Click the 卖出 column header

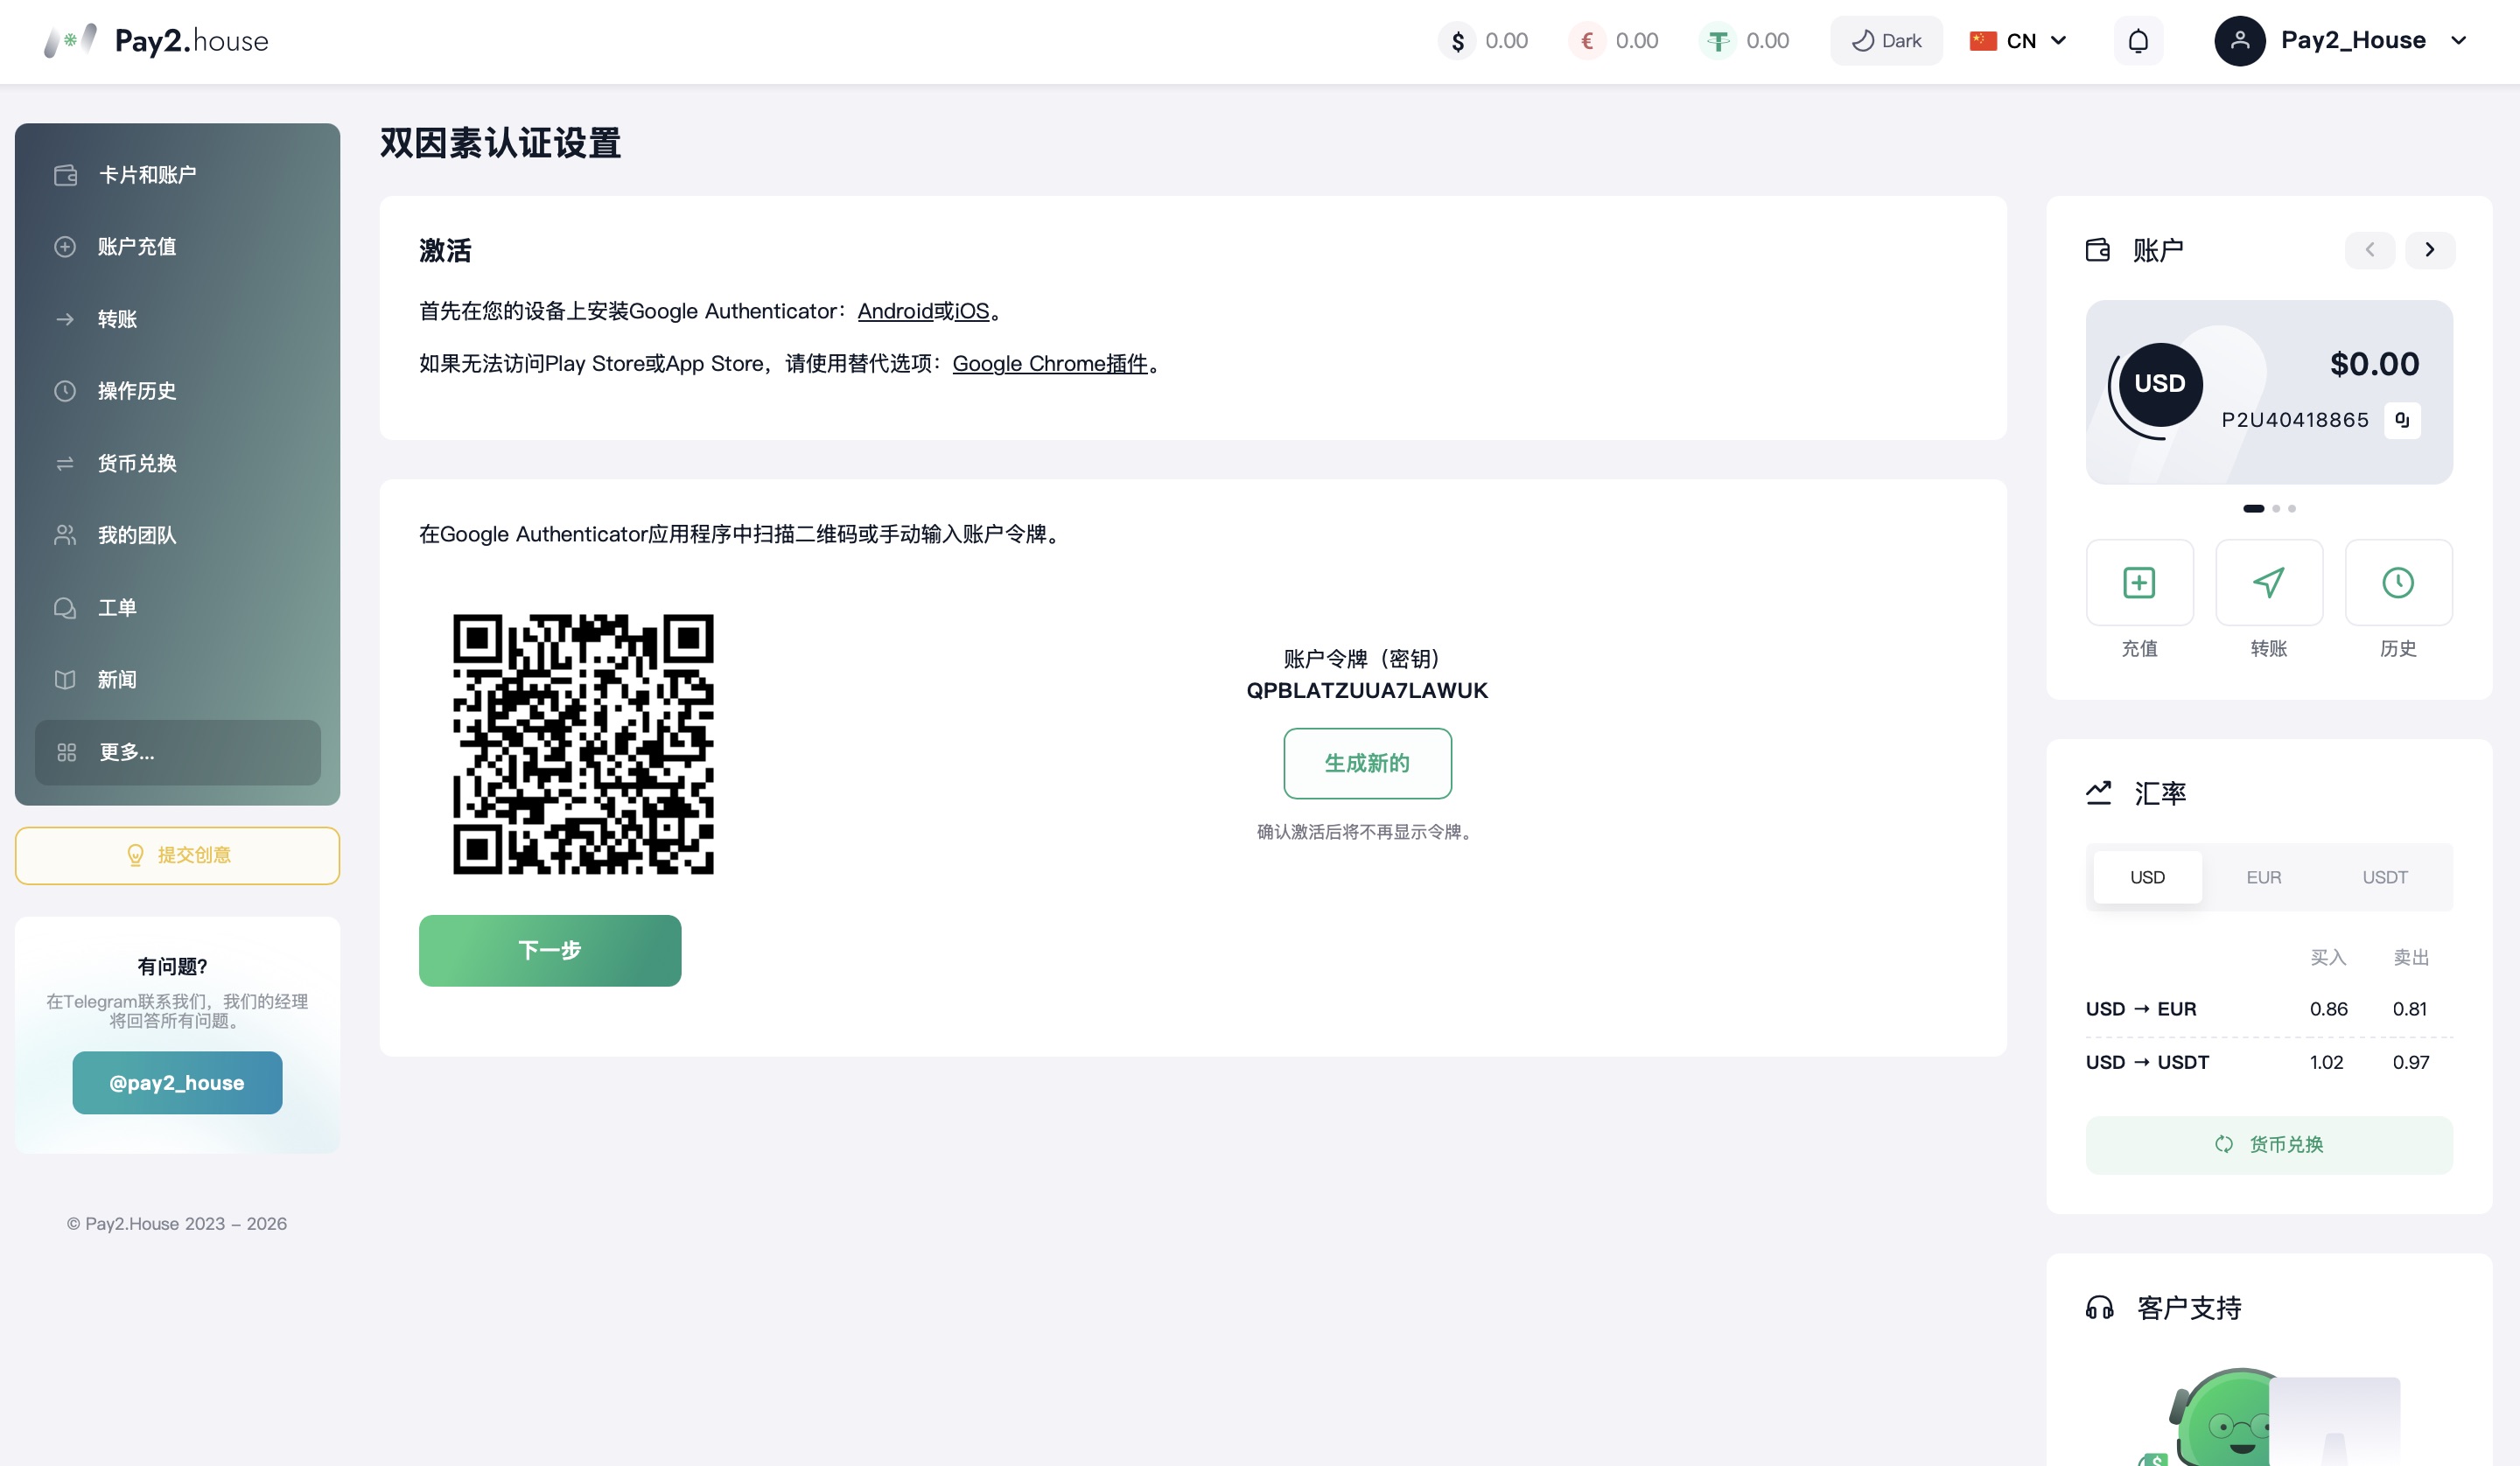click(x=2411, y=958)
